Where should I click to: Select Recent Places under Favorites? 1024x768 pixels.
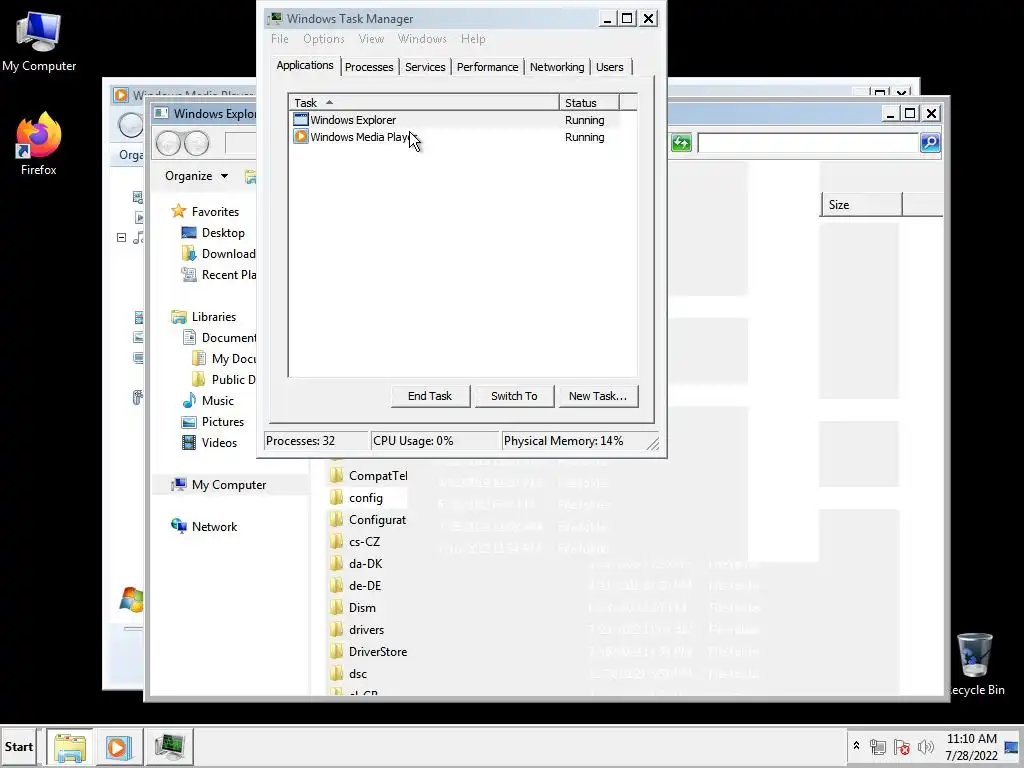pyautogui.click(x=219, y=275)
